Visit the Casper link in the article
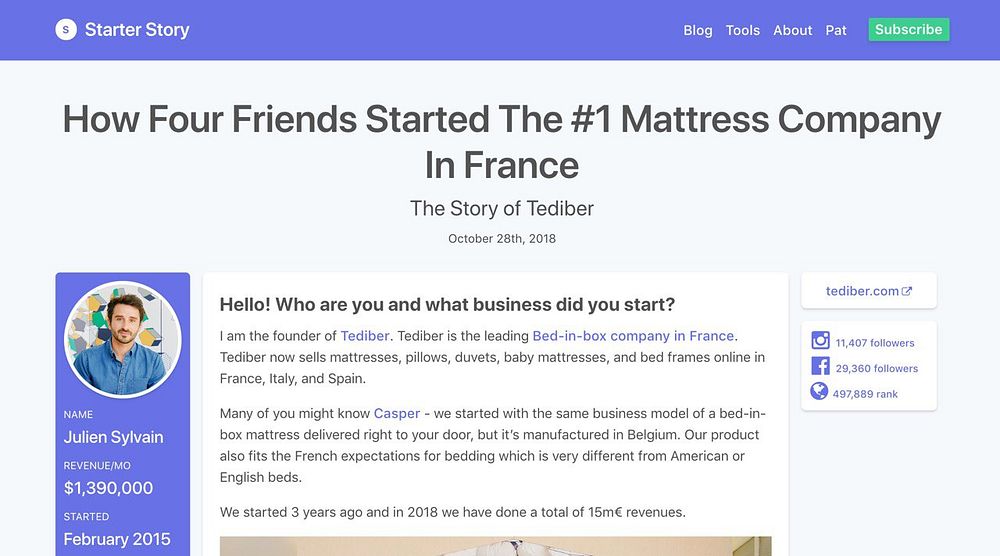Screen dimensions: 1000x556 click(x=397, y=413)
